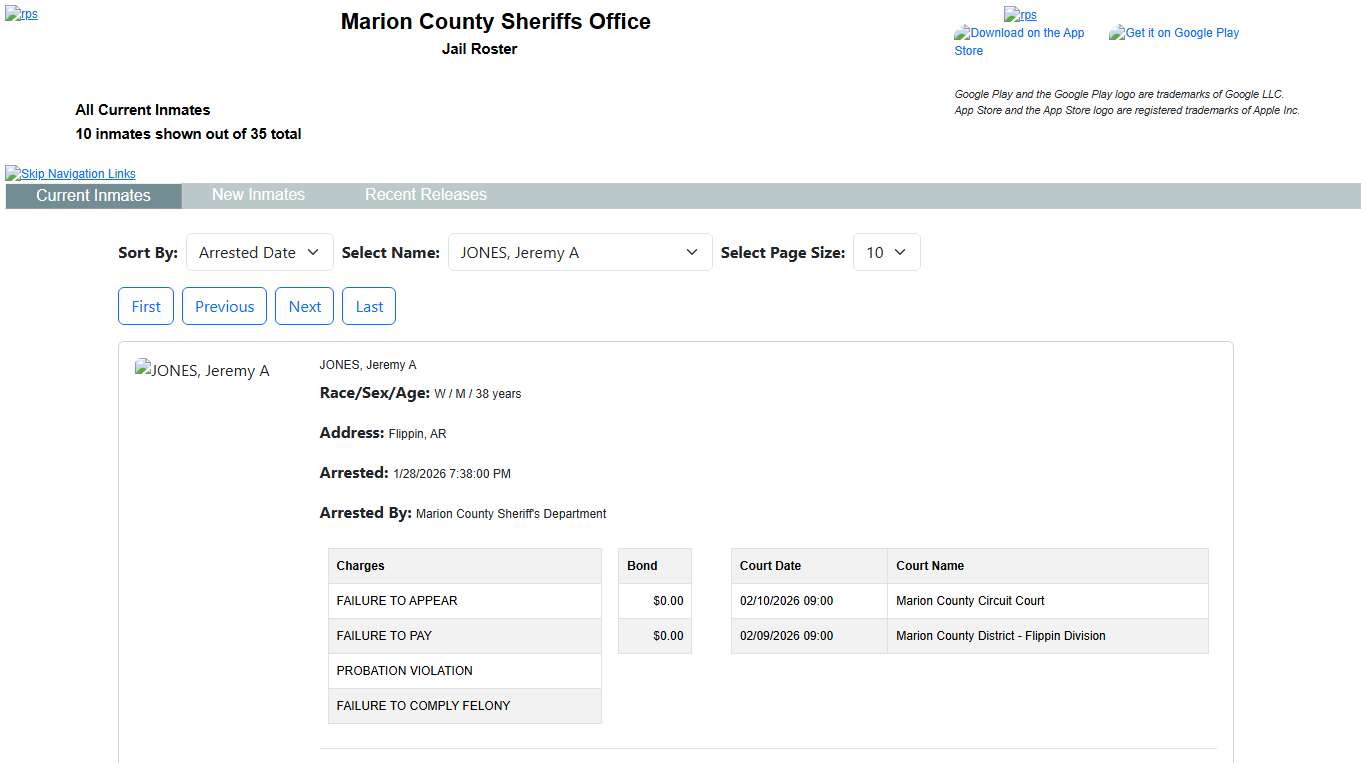Click the rps logo above the app badges

pos(1020,15)
